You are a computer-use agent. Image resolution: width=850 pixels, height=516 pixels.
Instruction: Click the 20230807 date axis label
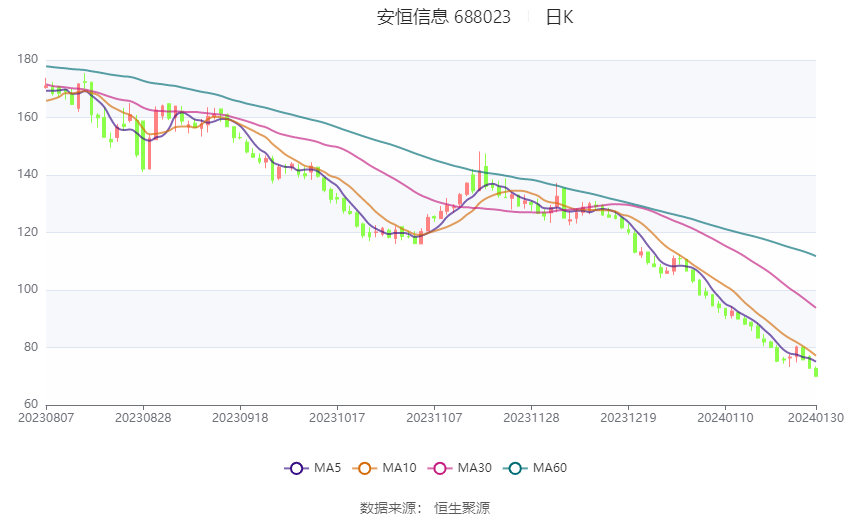46,418
